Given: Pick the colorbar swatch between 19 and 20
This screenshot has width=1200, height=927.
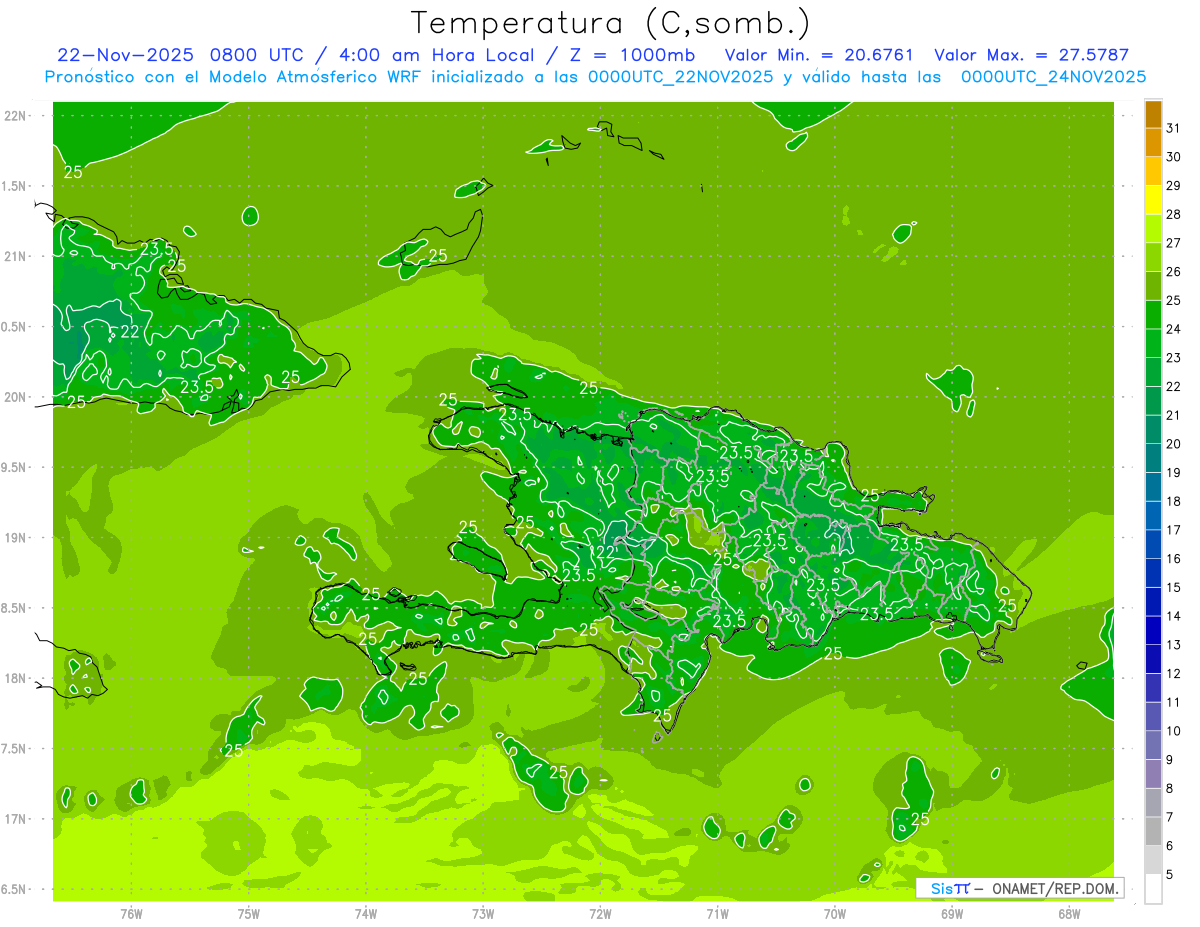Looking at the screenshot, I should point(1153,458).
